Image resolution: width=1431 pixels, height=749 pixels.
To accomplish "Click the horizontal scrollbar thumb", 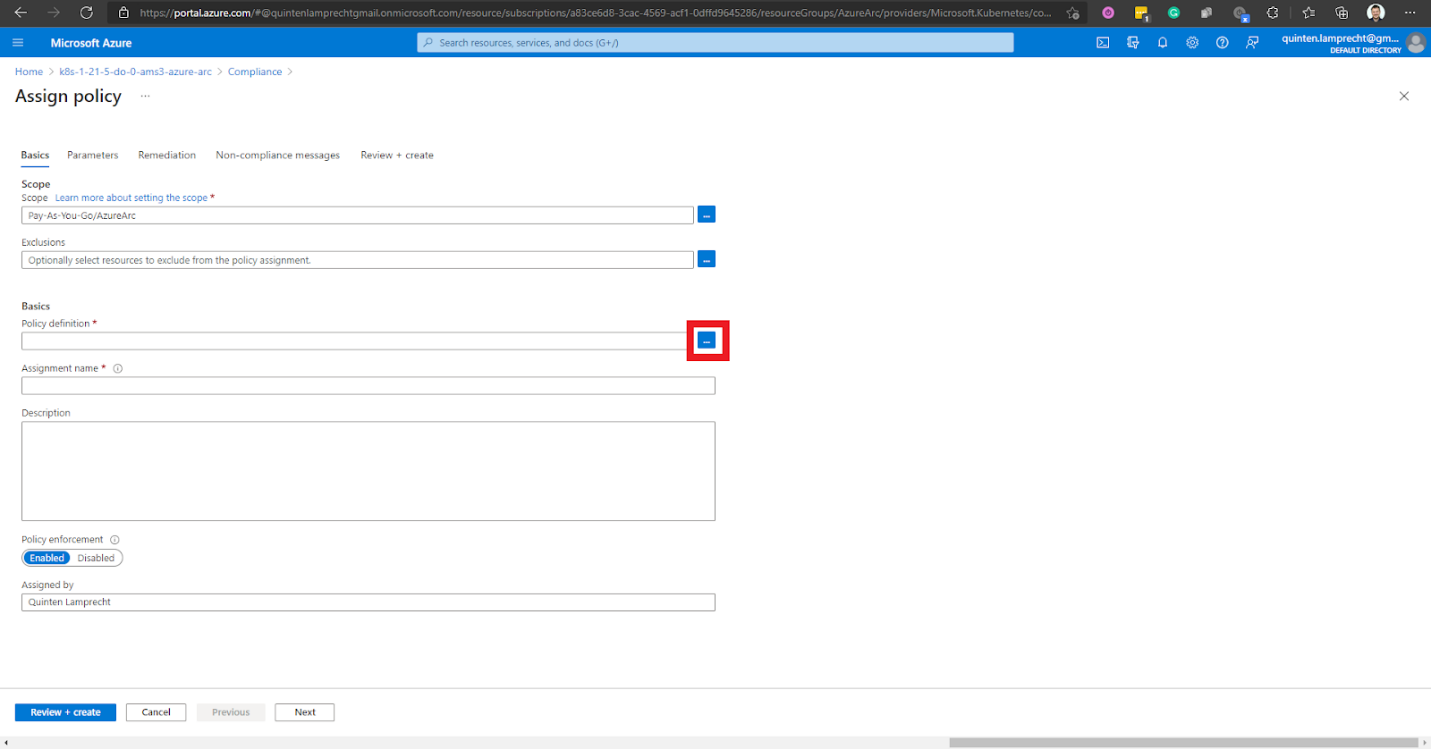I will [1183, 742].
